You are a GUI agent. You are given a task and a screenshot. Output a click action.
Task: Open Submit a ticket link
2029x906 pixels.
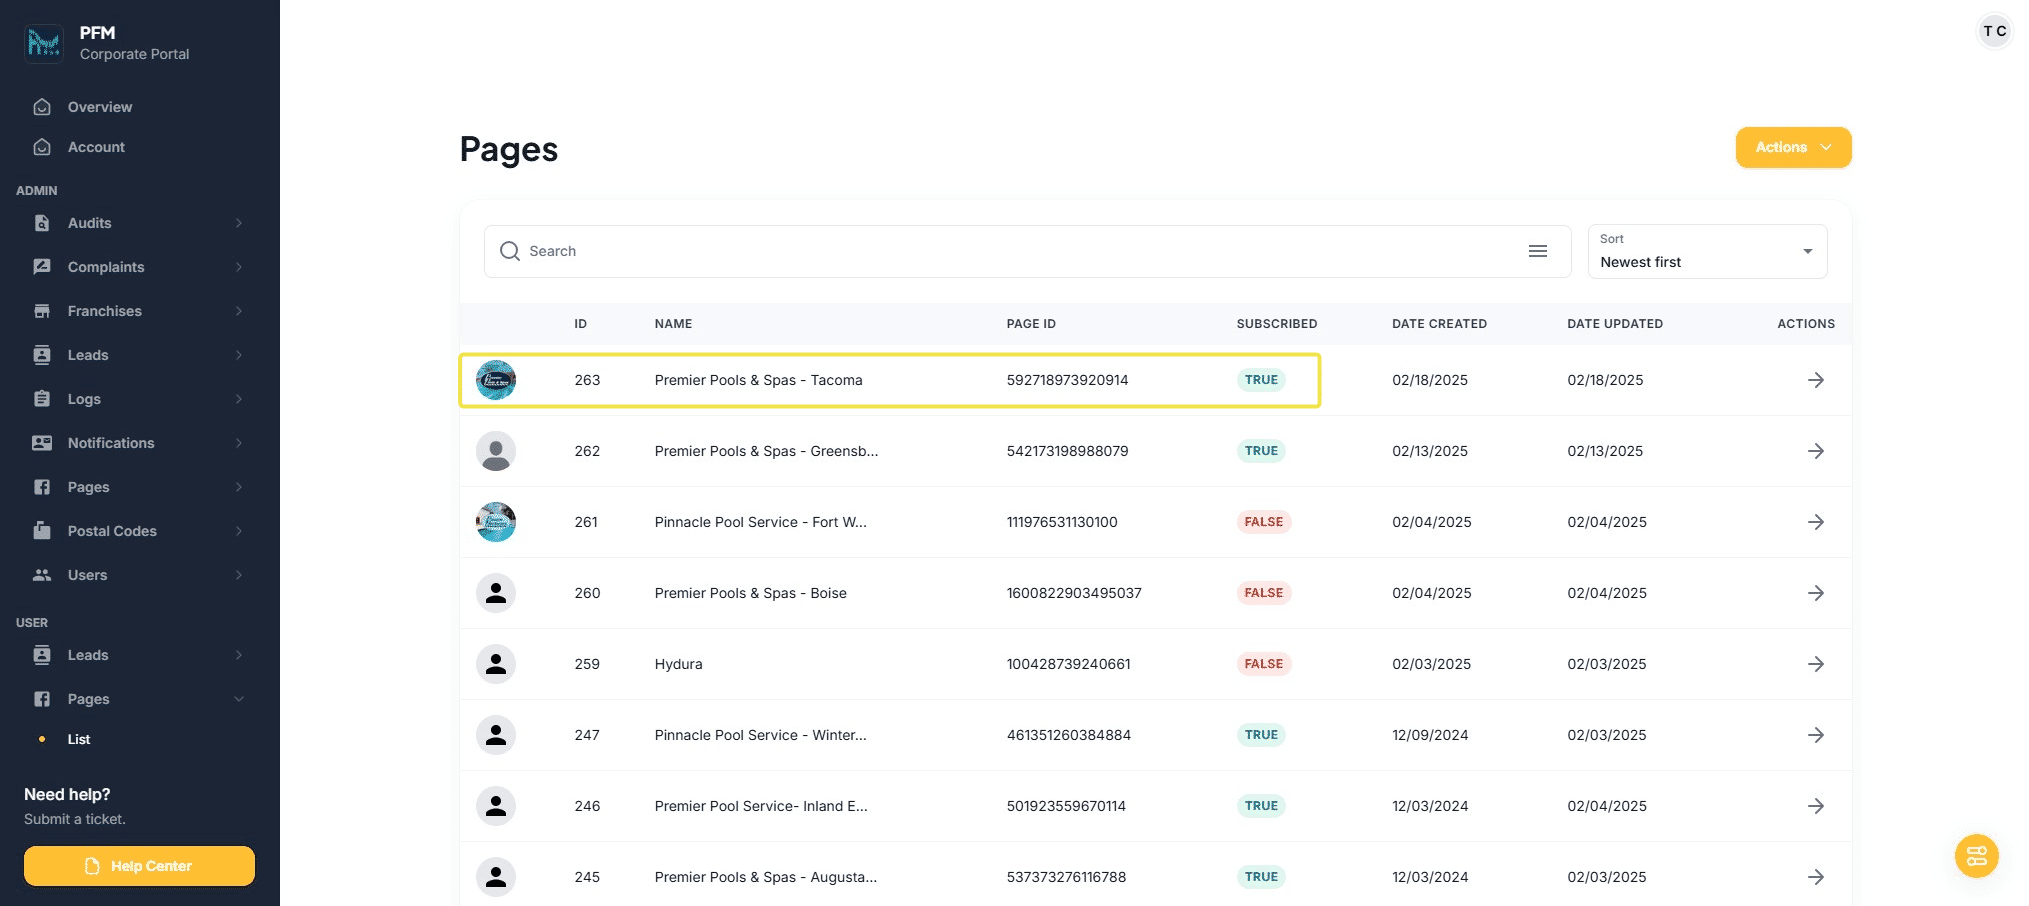[74, 818]
